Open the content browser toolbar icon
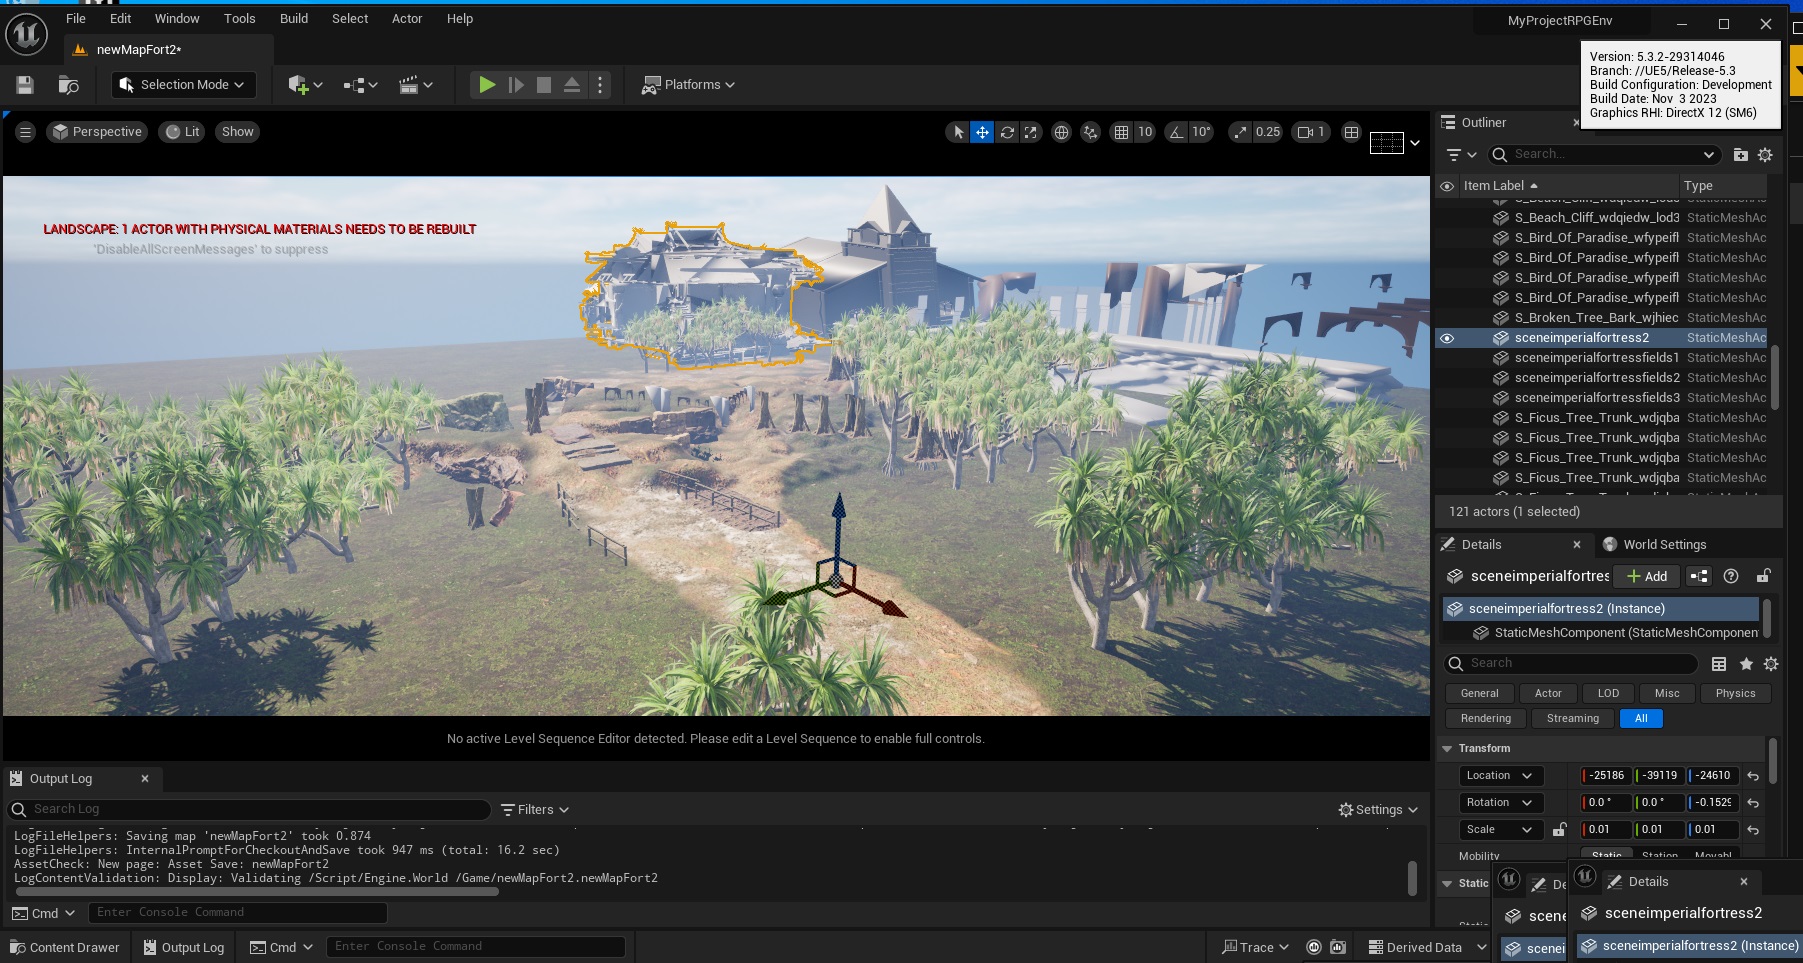The image size is (1803, 963). coord(68,85)
